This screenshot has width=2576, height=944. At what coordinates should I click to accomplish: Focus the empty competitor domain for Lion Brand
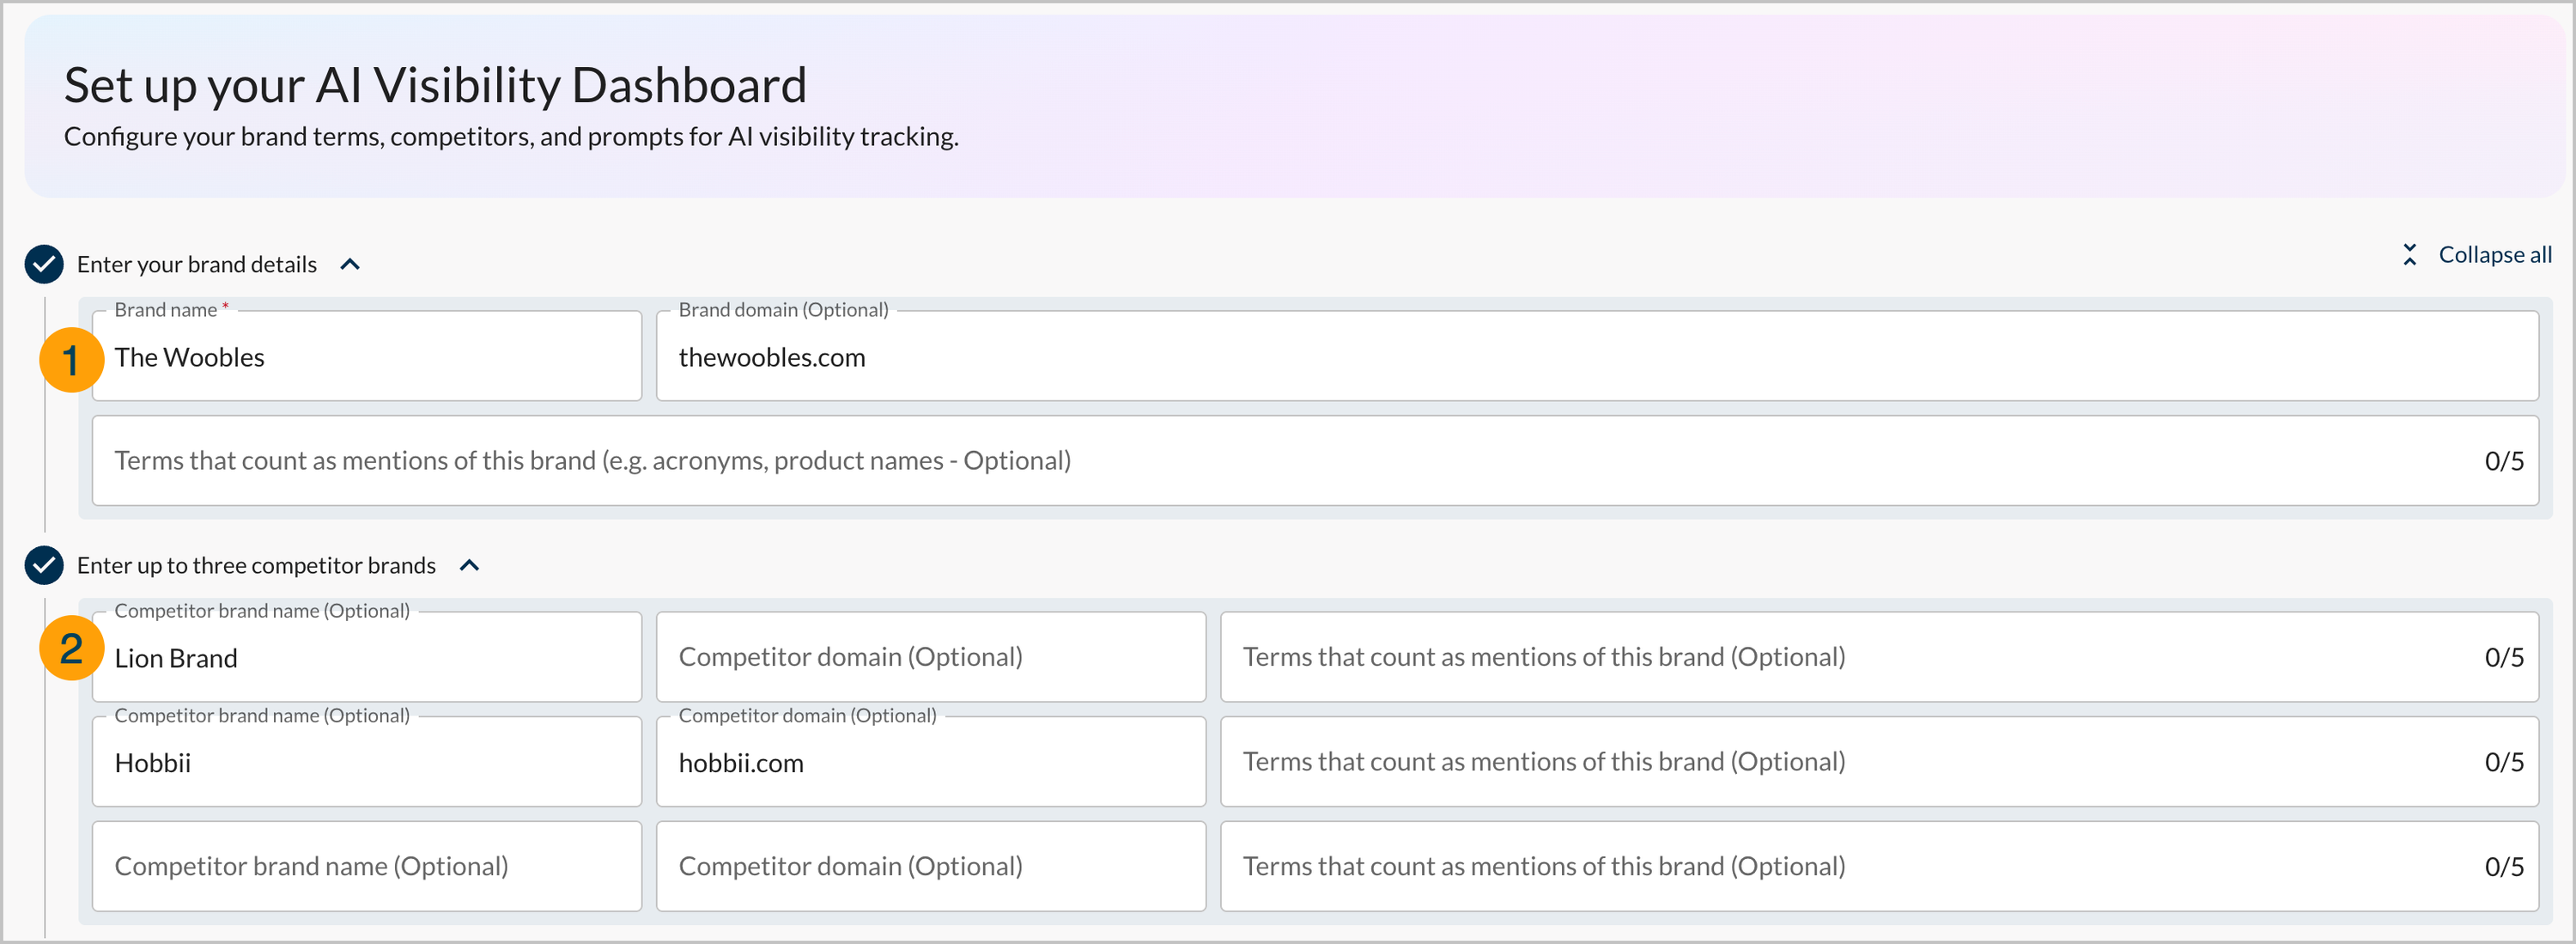[x=931, y=657]
